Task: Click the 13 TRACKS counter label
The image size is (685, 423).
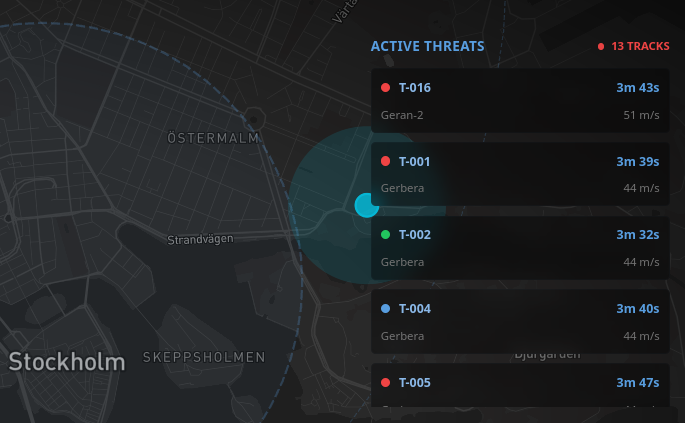Action: [x=640, y=46]
